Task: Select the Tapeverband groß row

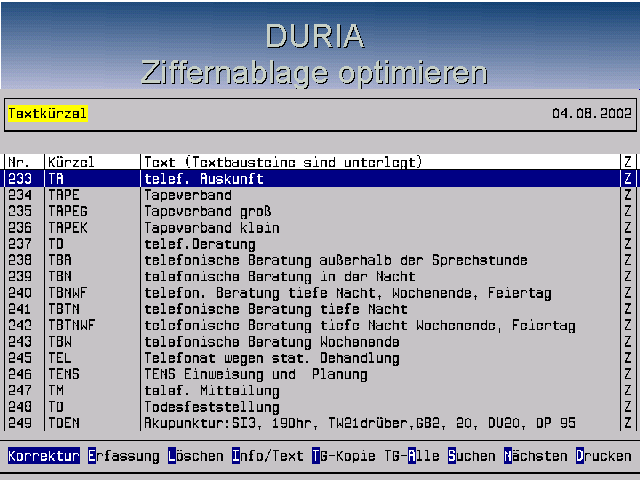Action: pos(320,211)
